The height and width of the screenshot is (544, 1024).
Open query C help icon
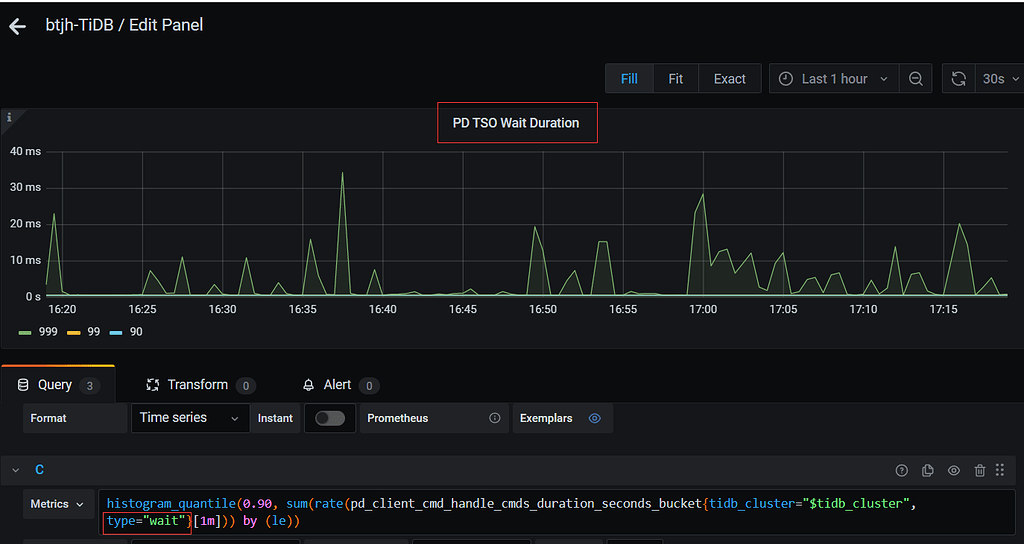(x=902, y=470)
